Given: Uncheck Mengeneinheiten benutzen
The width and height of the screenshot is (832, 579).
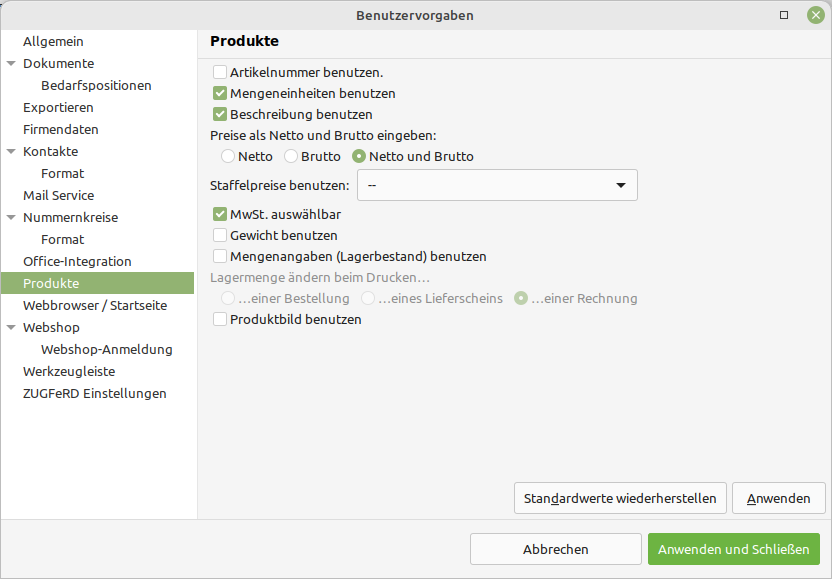Looking at the screenshot, I should click(x=220, y=93).
